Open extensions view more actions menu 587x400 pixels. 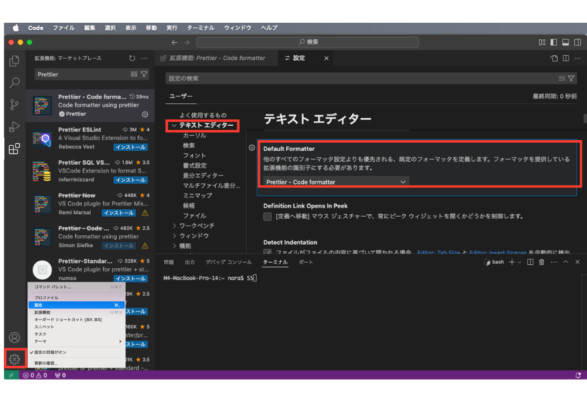pos(144,58)
